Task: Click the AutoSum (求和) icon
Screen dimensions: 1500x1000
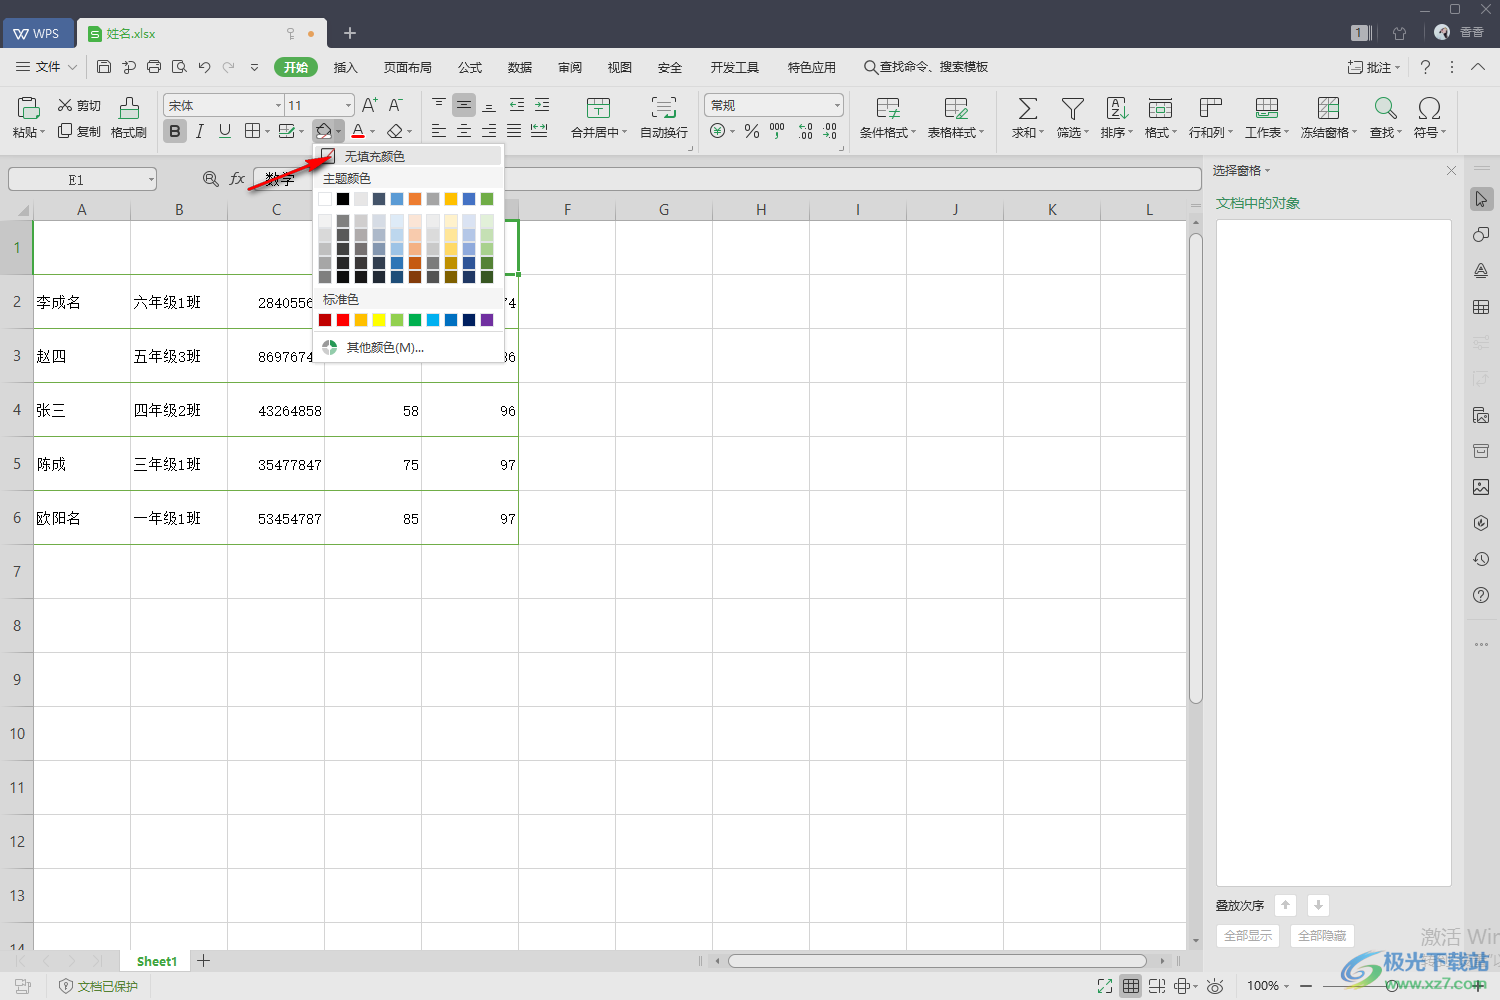Action: pyautogui.click(x=1028, y=108)
